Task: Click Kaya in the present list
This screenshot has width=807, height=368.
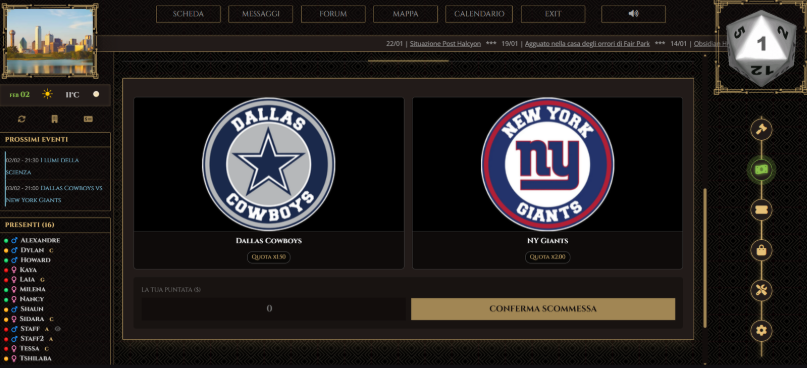Action: click(x=28, y=270)
